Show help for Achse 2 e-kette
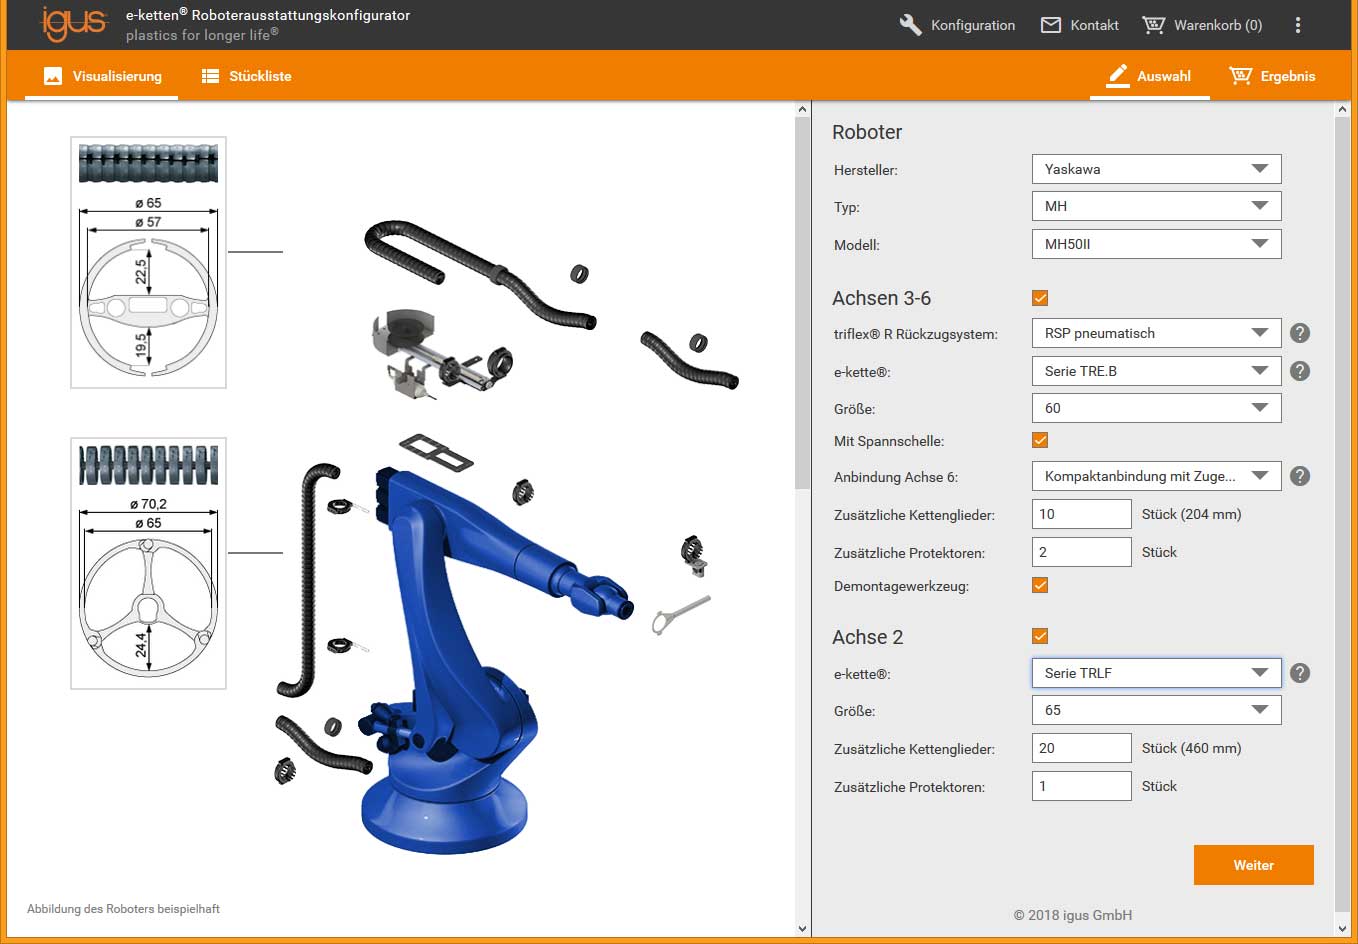This screenshot has width=1358, height=944. pyautogui.click(x=1299, y=673)
